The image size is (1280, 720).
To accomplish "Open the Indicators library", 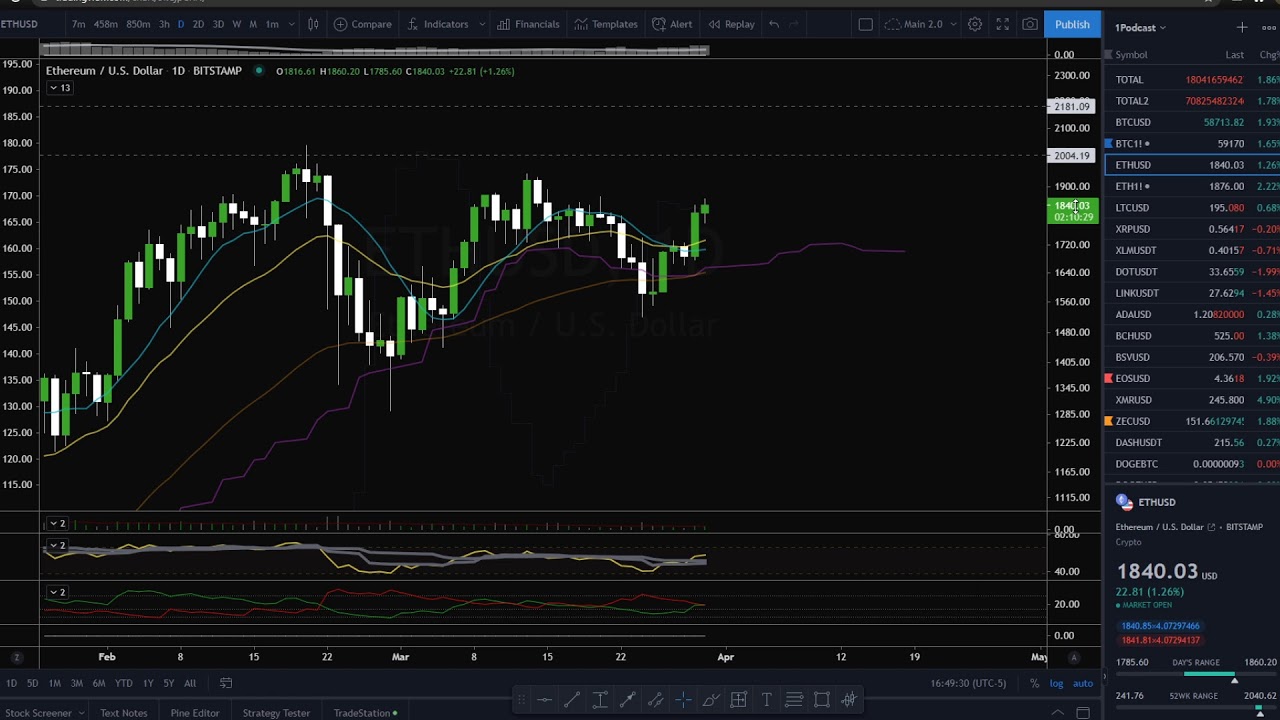I will [x=437, y=24].
